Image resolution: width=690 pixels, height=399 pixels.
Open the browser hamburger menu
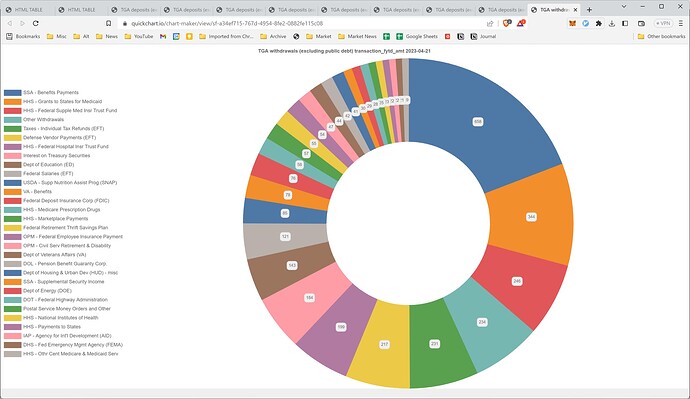tap(681, 23)
